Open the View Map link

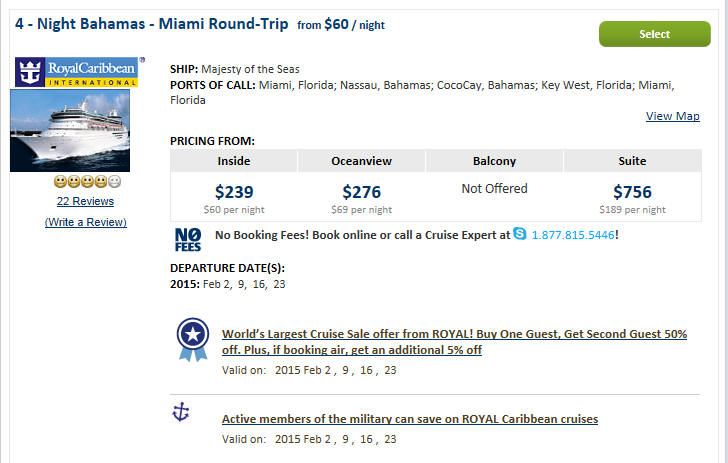tap(672, 116)
